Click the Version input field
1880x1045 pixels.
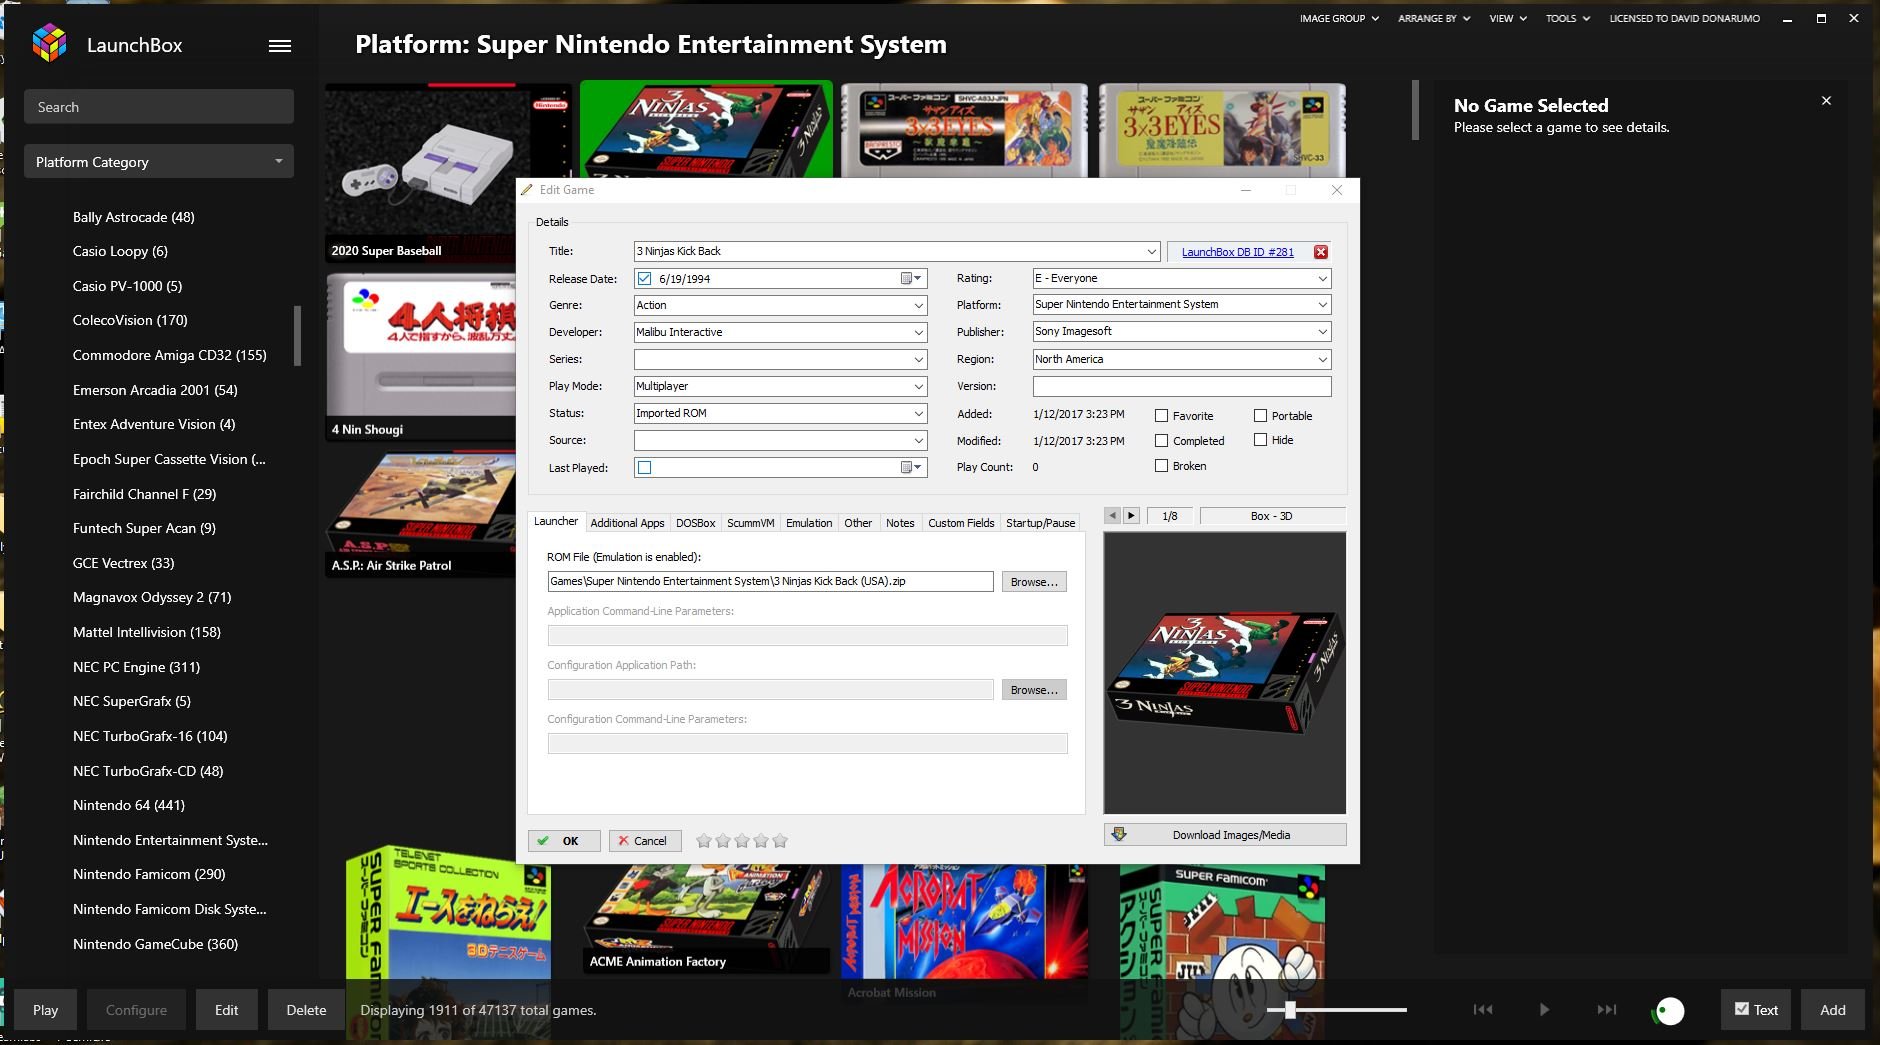click(x=1182, y=386)
